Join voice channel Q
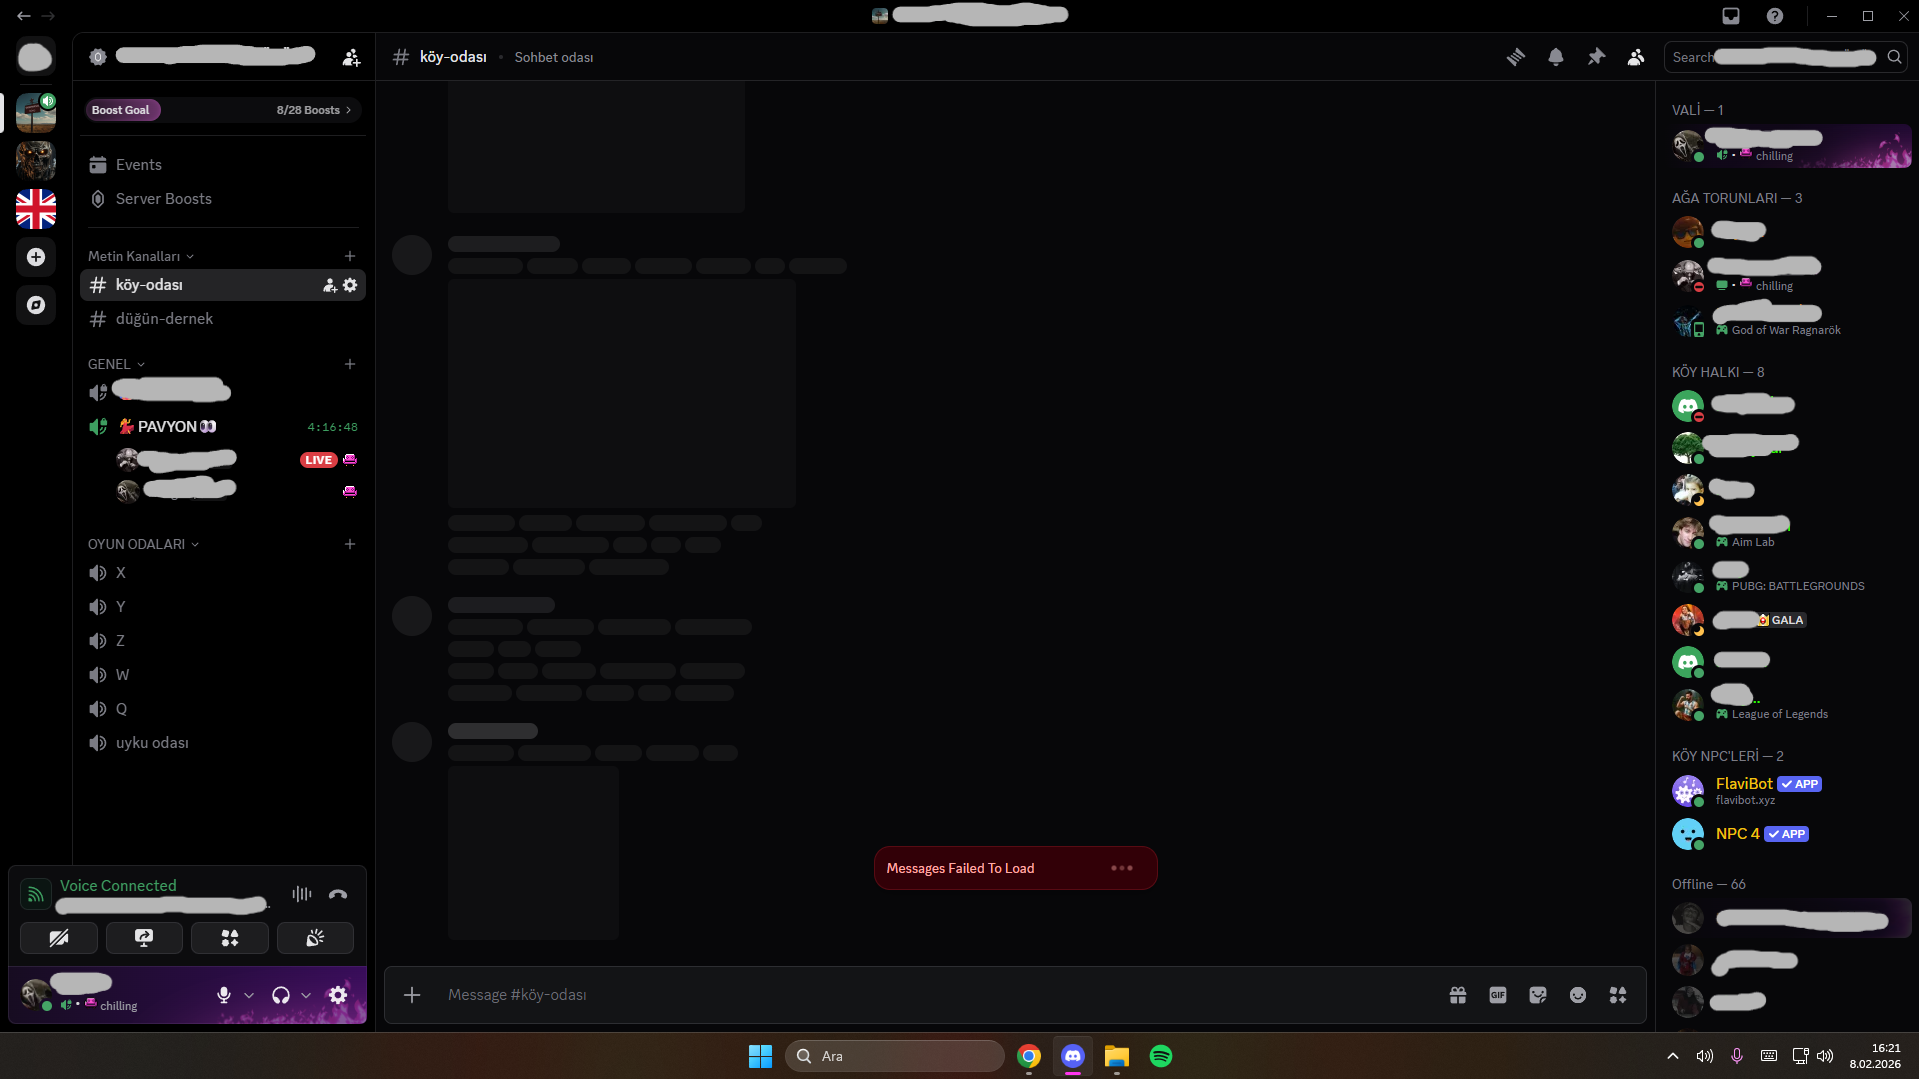Screen dimensions: 1919x1079 pos(223,709)
